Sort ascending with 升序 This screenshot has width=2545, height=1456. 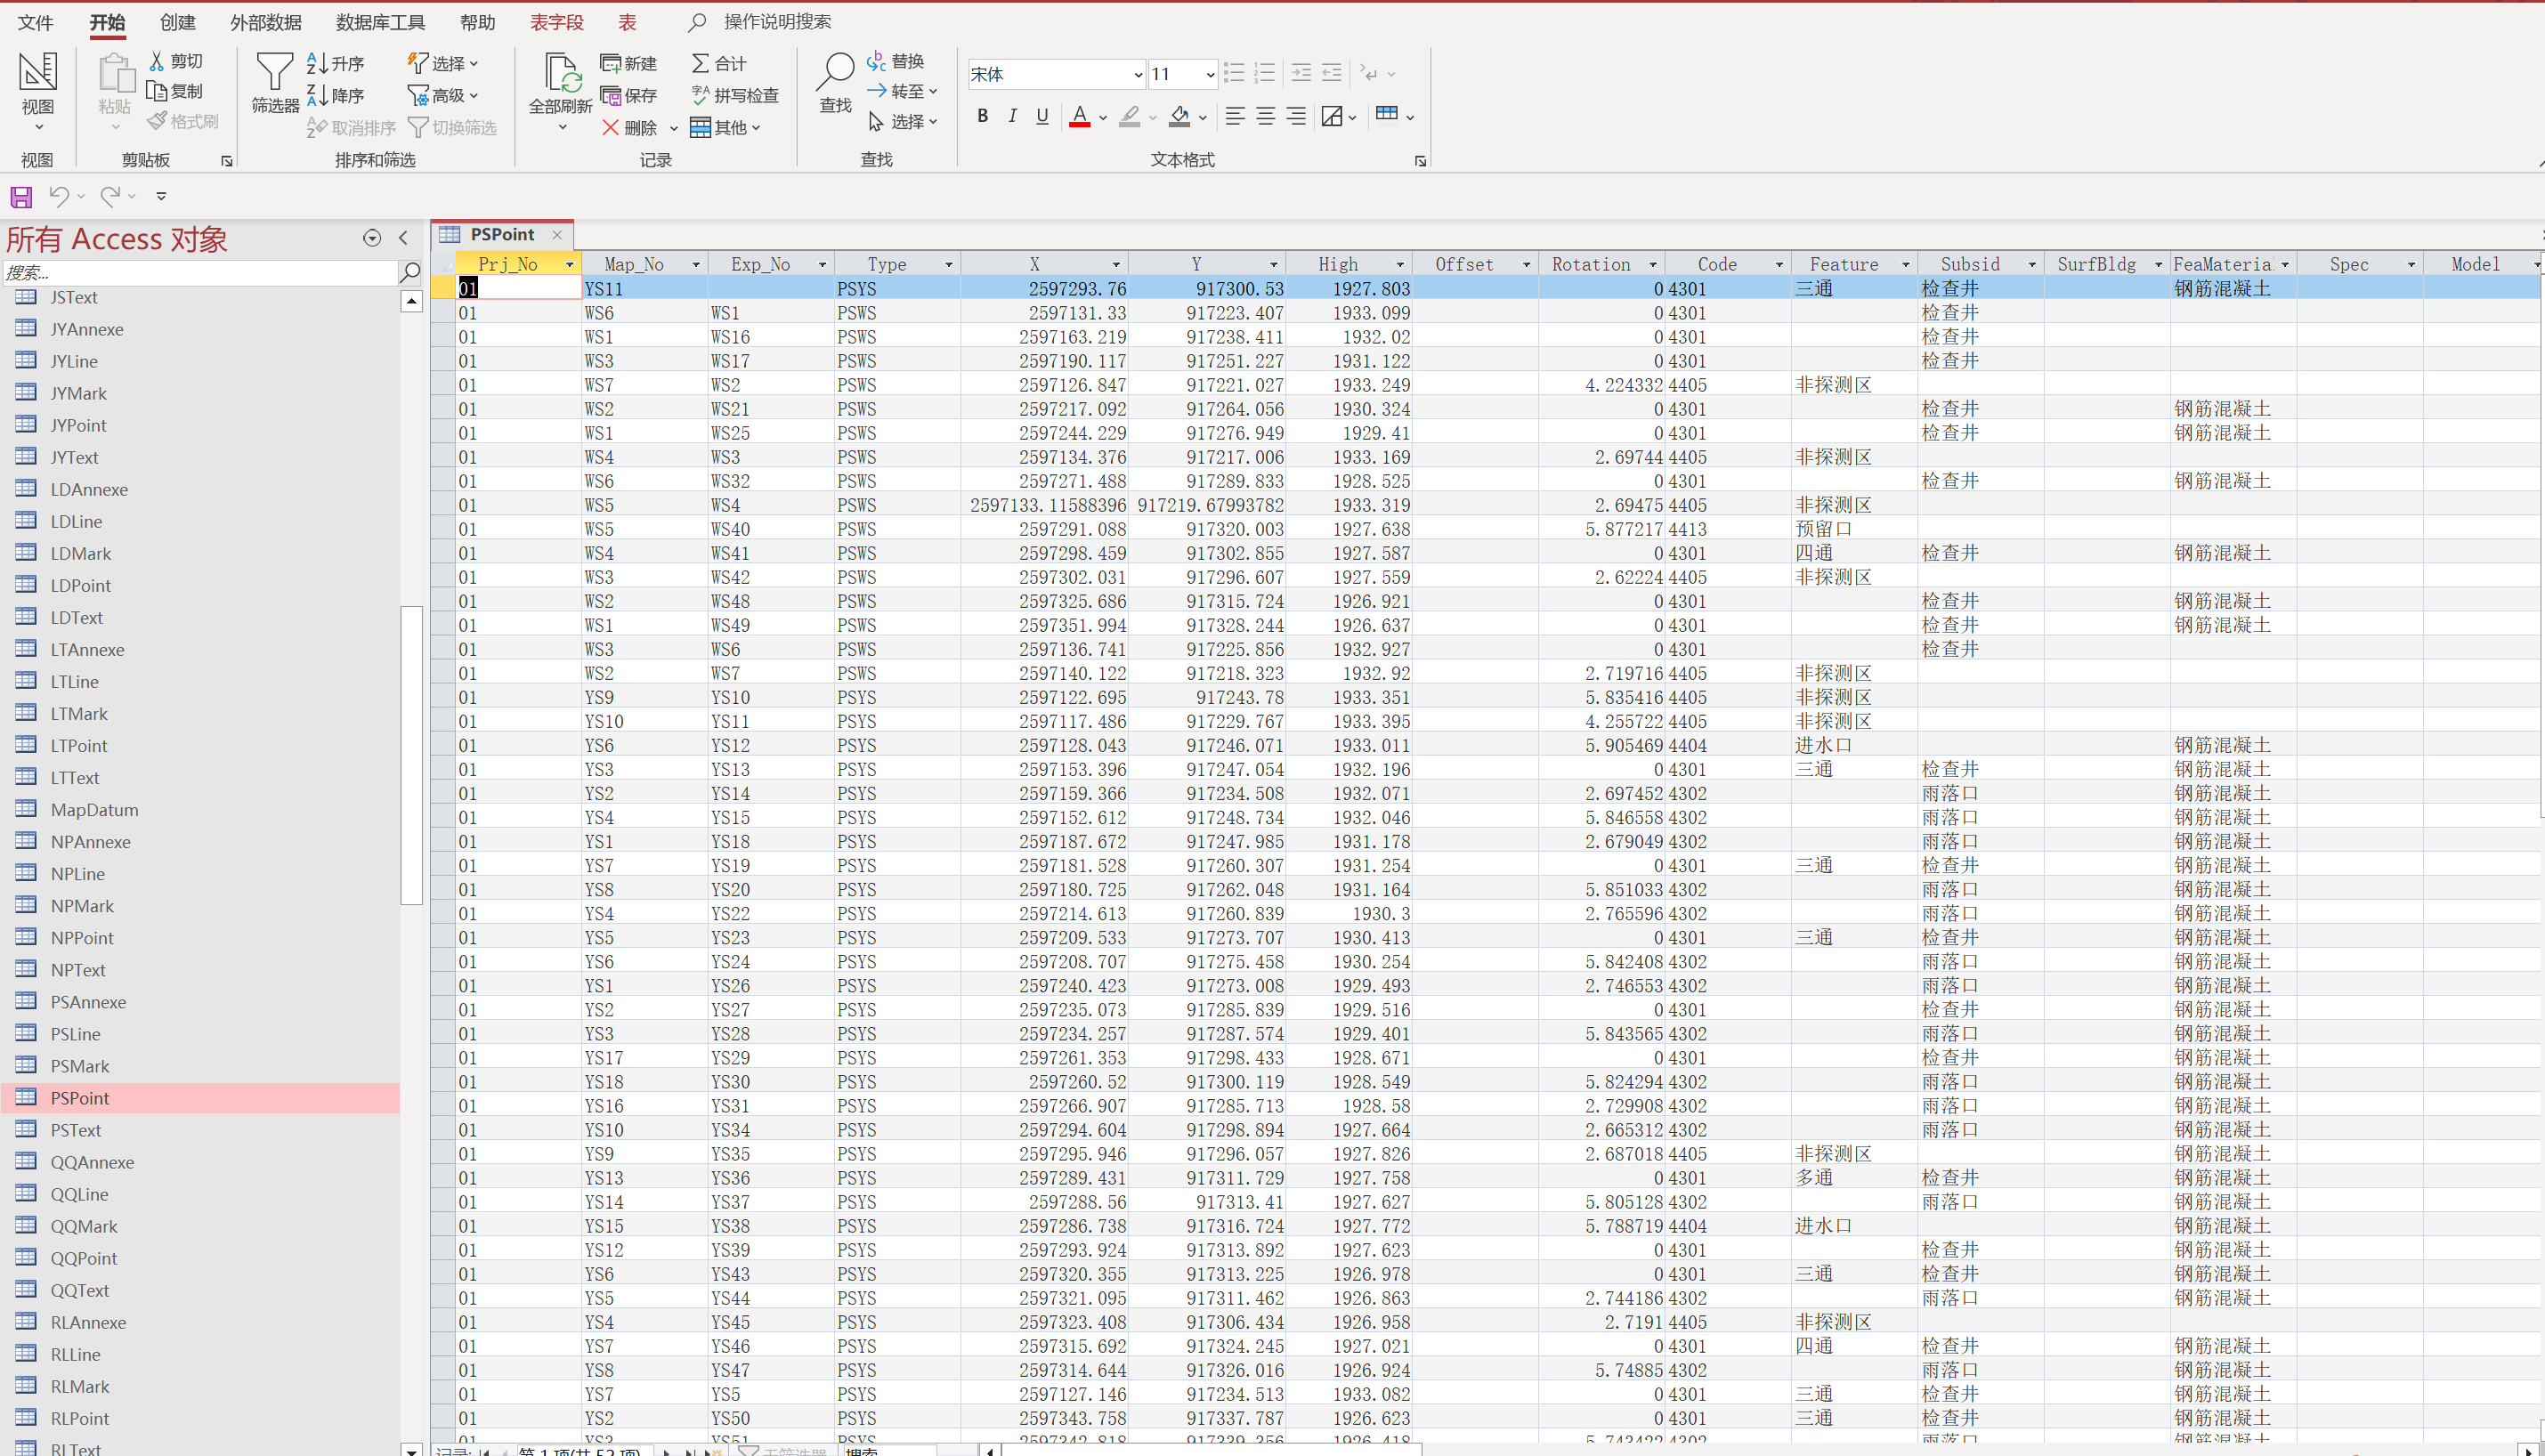336,63
